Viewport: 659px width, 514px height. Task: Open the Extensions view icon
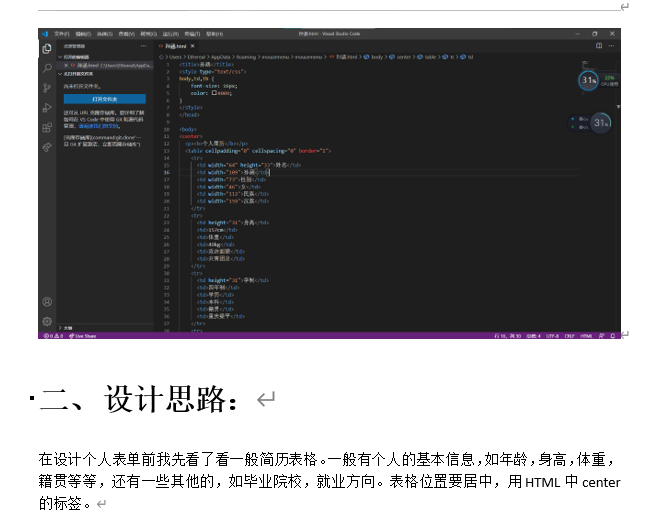[47, 128]
